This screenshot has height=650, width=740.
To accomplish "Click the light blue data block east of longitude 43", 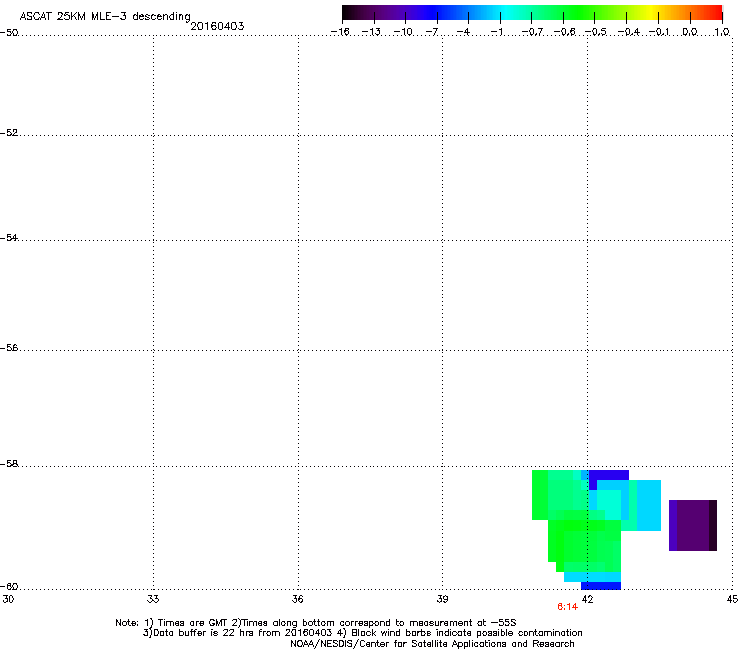I will pos(648,505).
